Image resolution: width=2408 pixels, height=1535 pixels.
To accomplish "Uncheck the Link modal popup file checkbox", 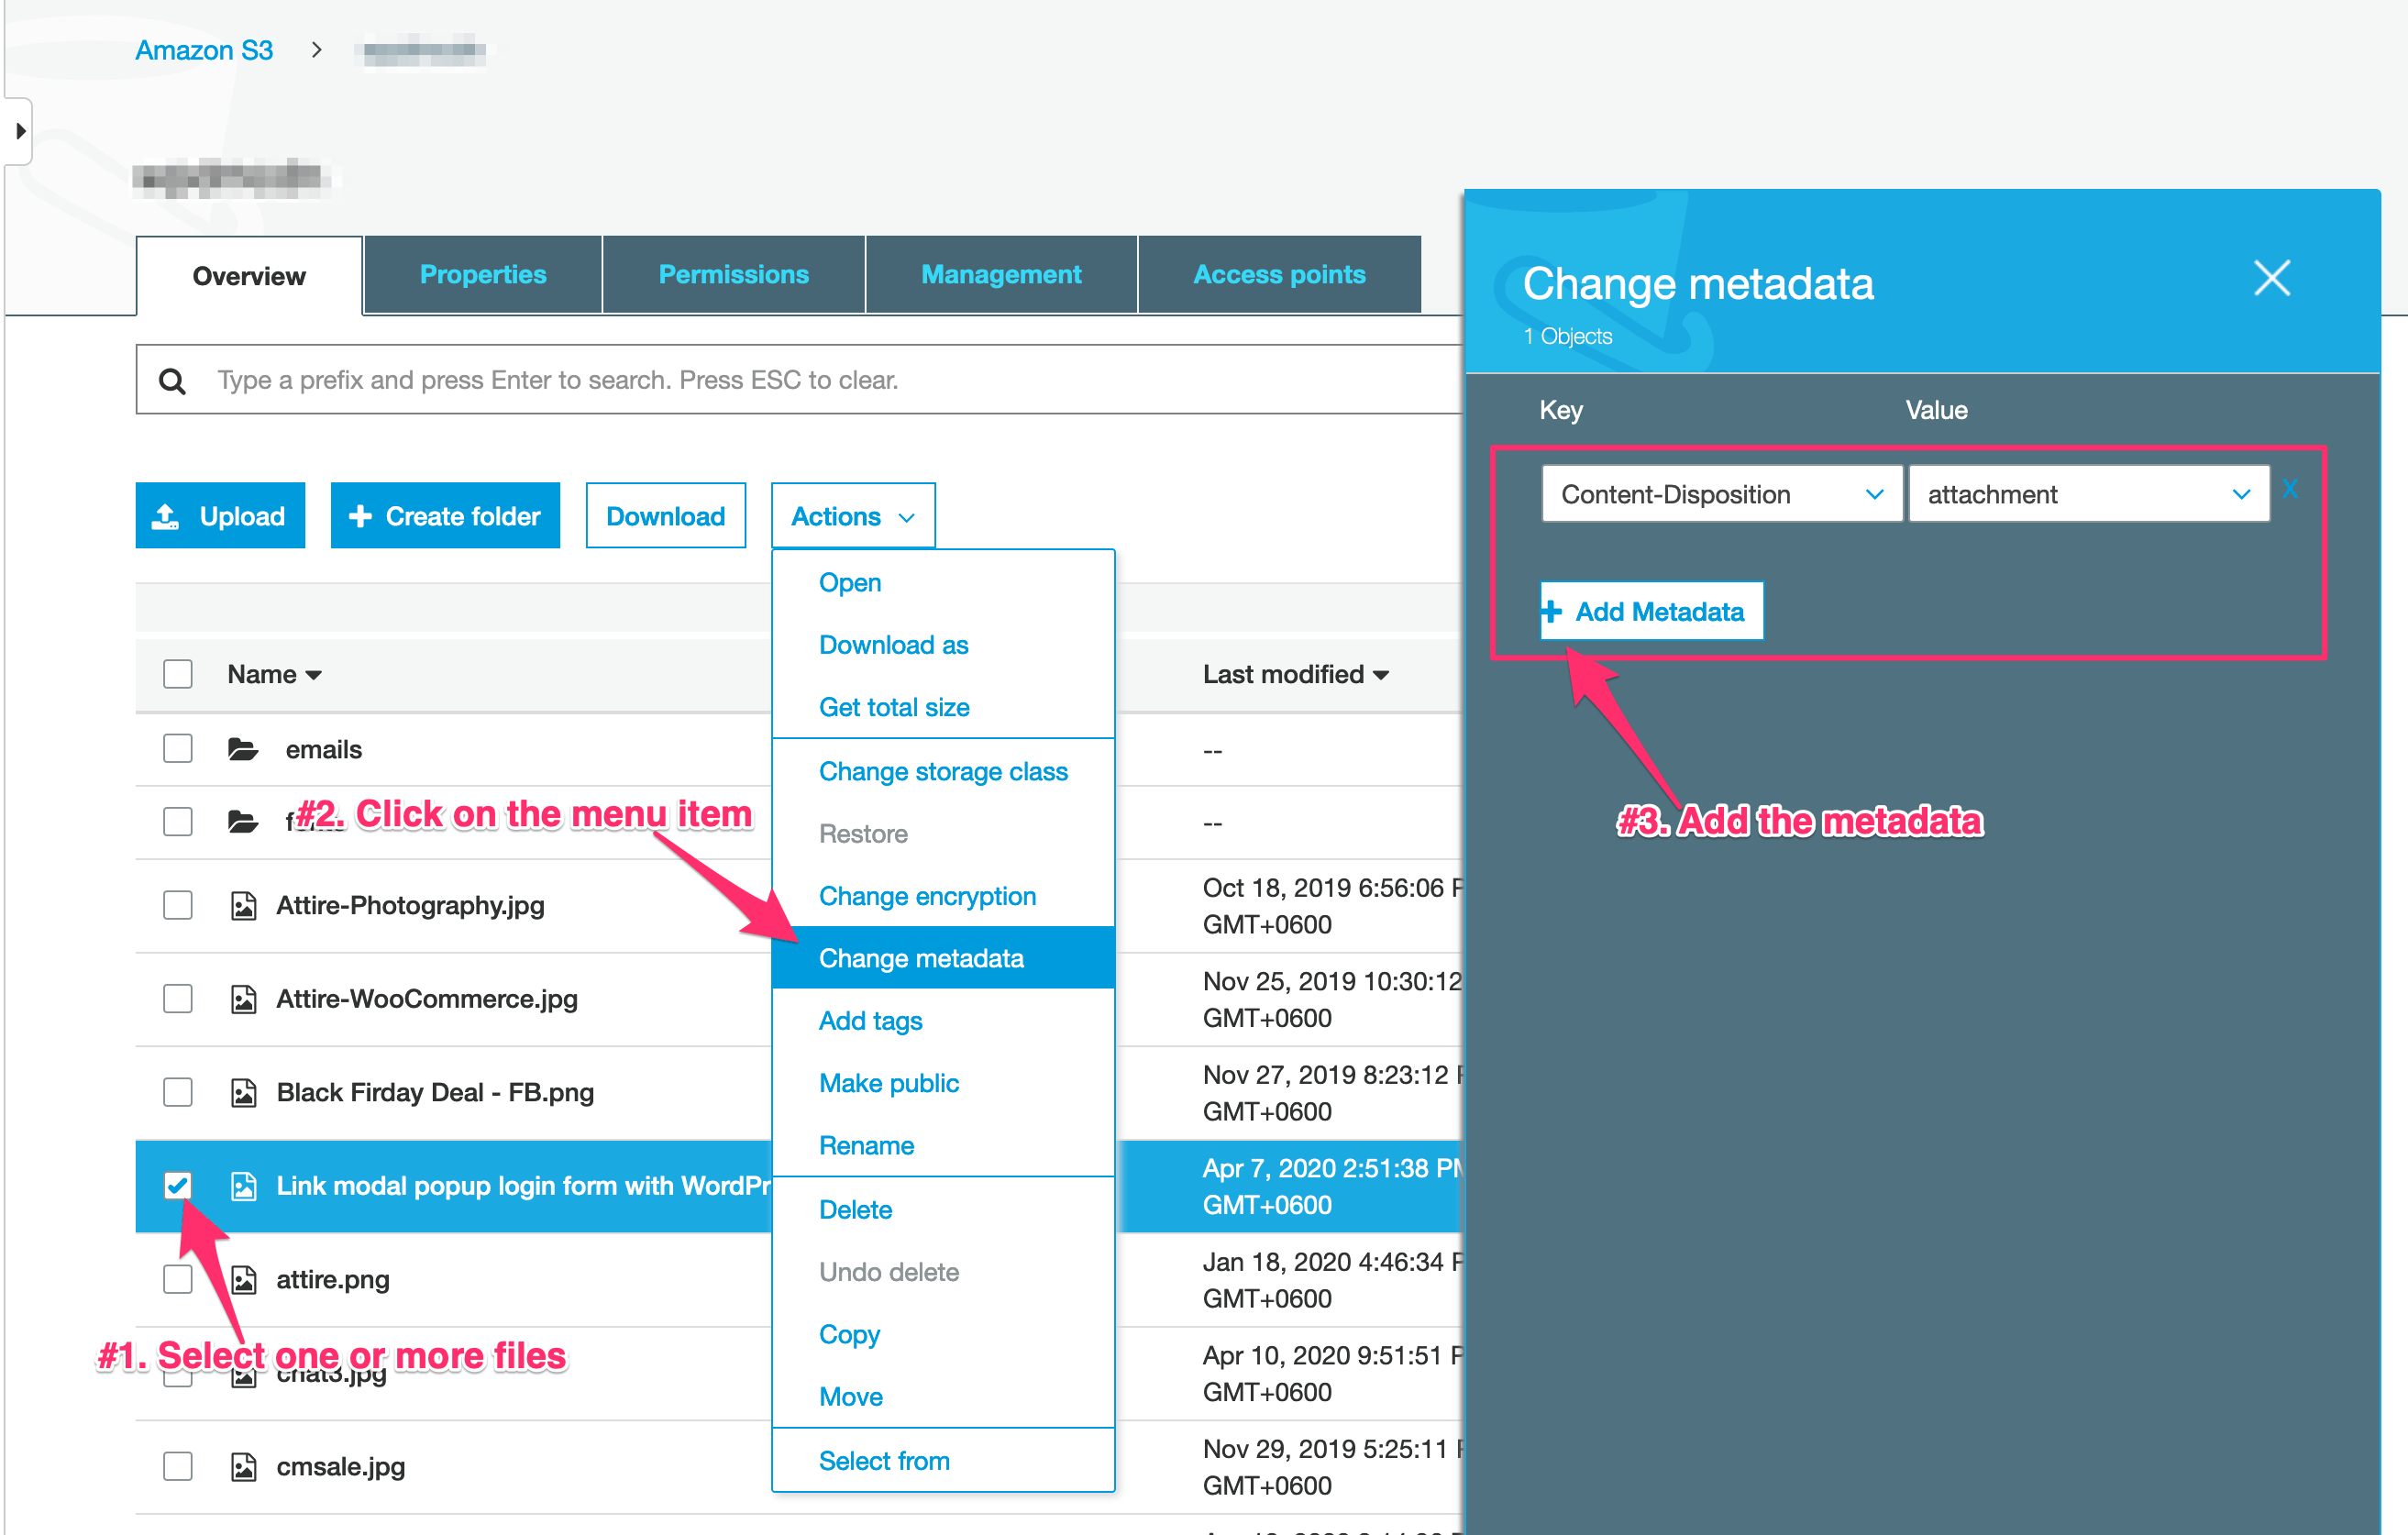I will click(177, 1186).
